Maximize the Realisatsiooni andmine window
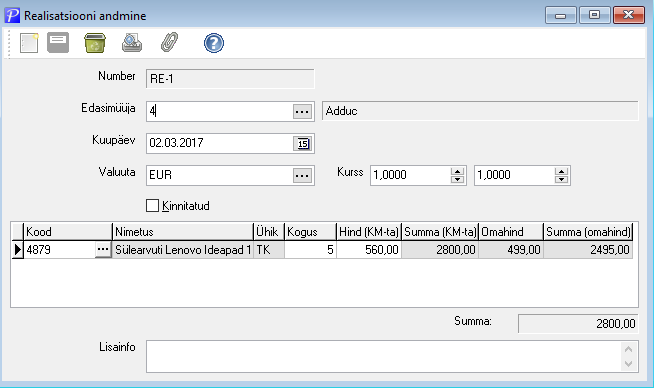654x388 pixels. click(x=594, y=15)
